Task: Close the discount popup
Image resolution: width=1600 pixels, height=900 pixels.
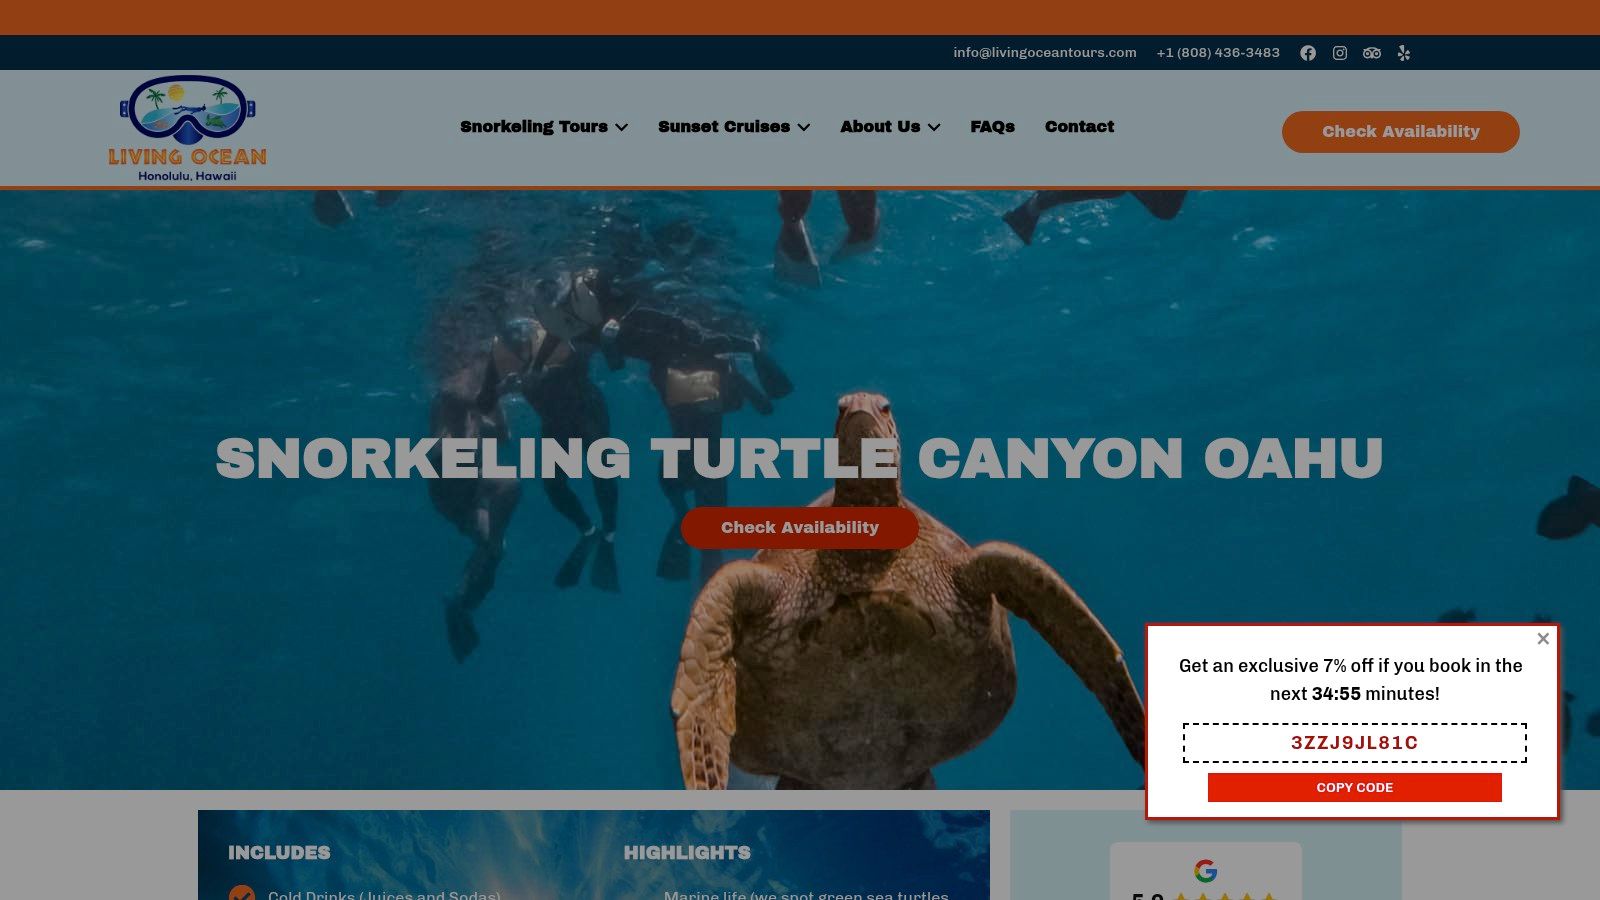Action: [x=1543, y=639]
